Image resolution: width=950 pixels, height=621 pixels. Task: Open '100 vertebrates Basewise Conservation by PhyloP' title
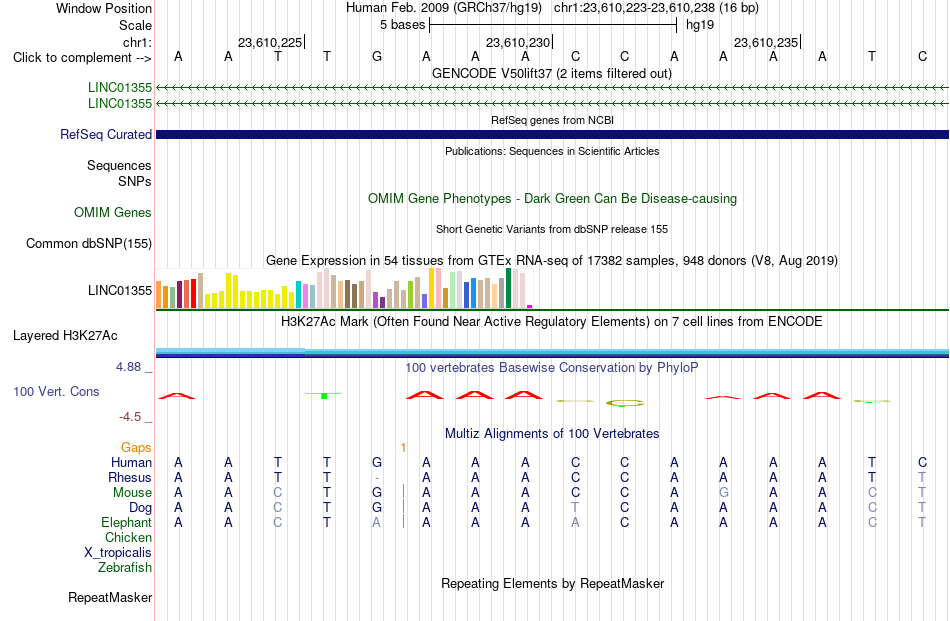(x=552, y=367)
